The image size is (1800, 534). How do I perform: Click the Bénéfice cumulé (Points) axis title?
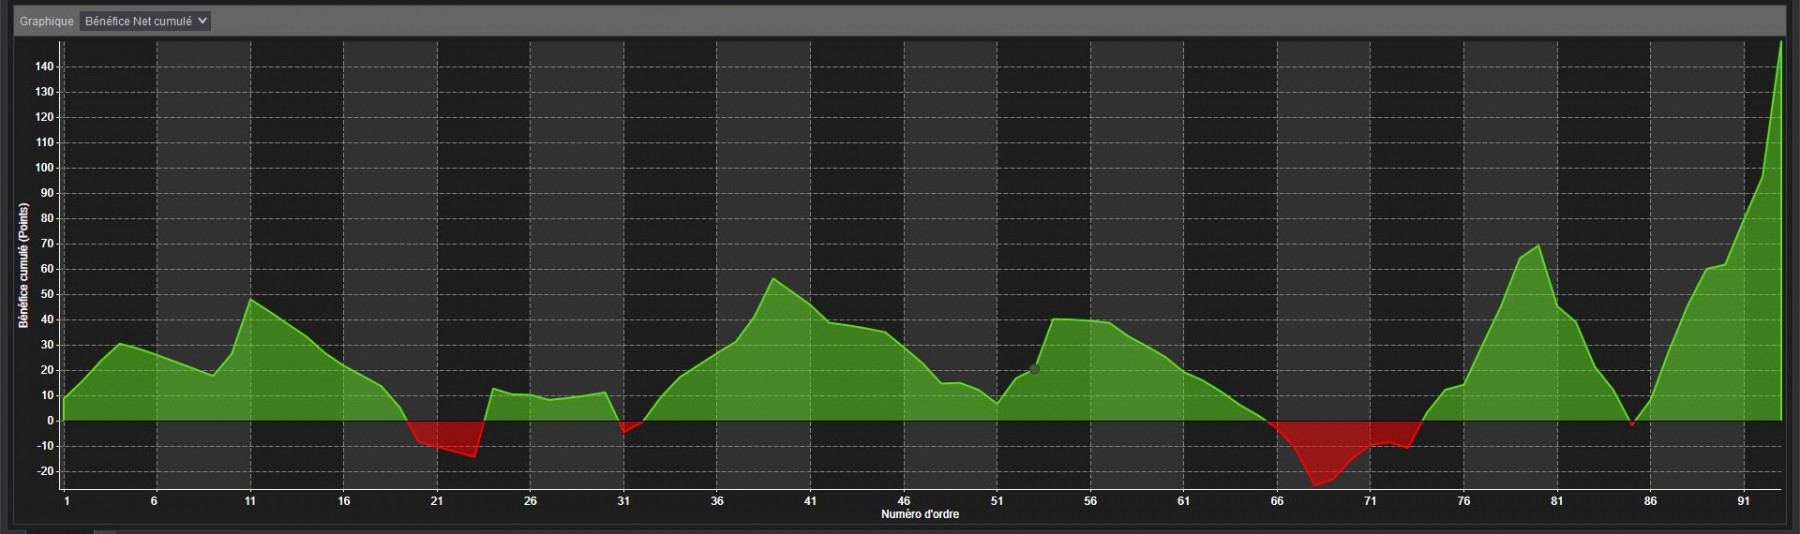click(23, 266)
